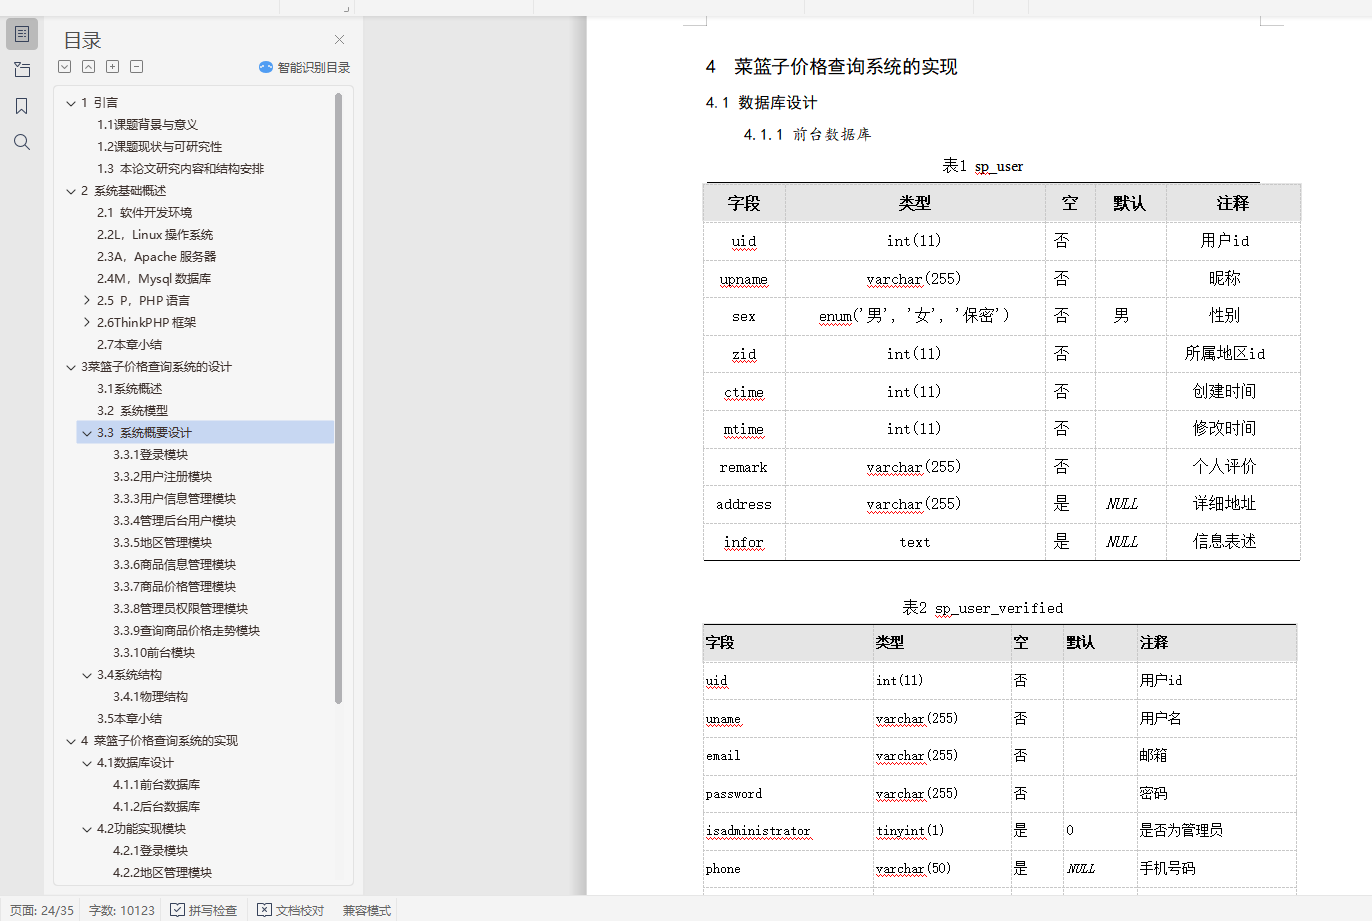Screen dimensions: 1372x921
Task: Select 1.3 本论文研究内容和结构安排 outline entry
Action: click(180, 169)
